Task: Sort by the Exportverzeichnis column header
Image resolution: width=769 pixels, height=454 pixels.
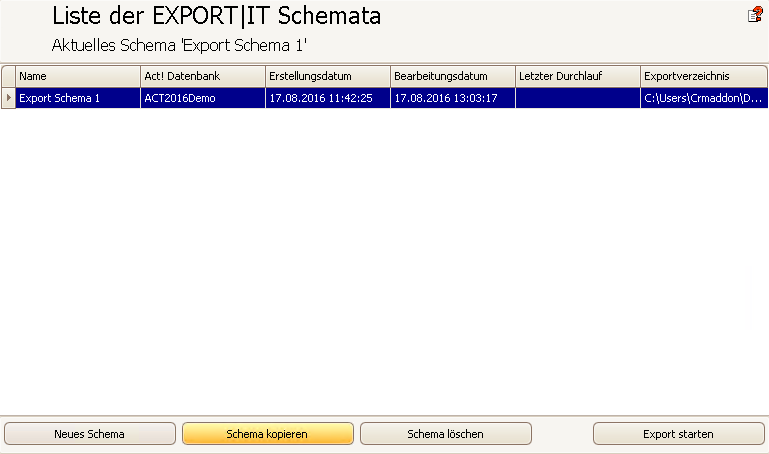Action: pyautogui.click(x=704, y=76)
